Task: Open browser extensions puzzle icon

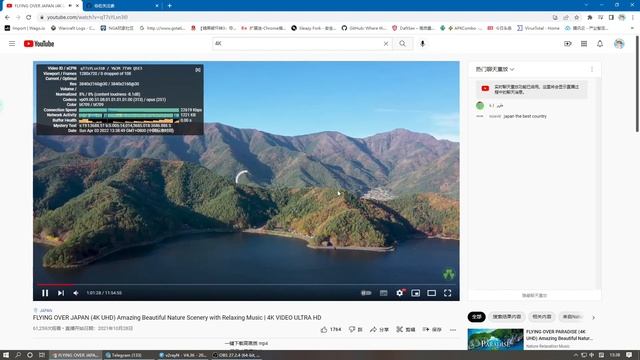Action: tap(589, 17)
